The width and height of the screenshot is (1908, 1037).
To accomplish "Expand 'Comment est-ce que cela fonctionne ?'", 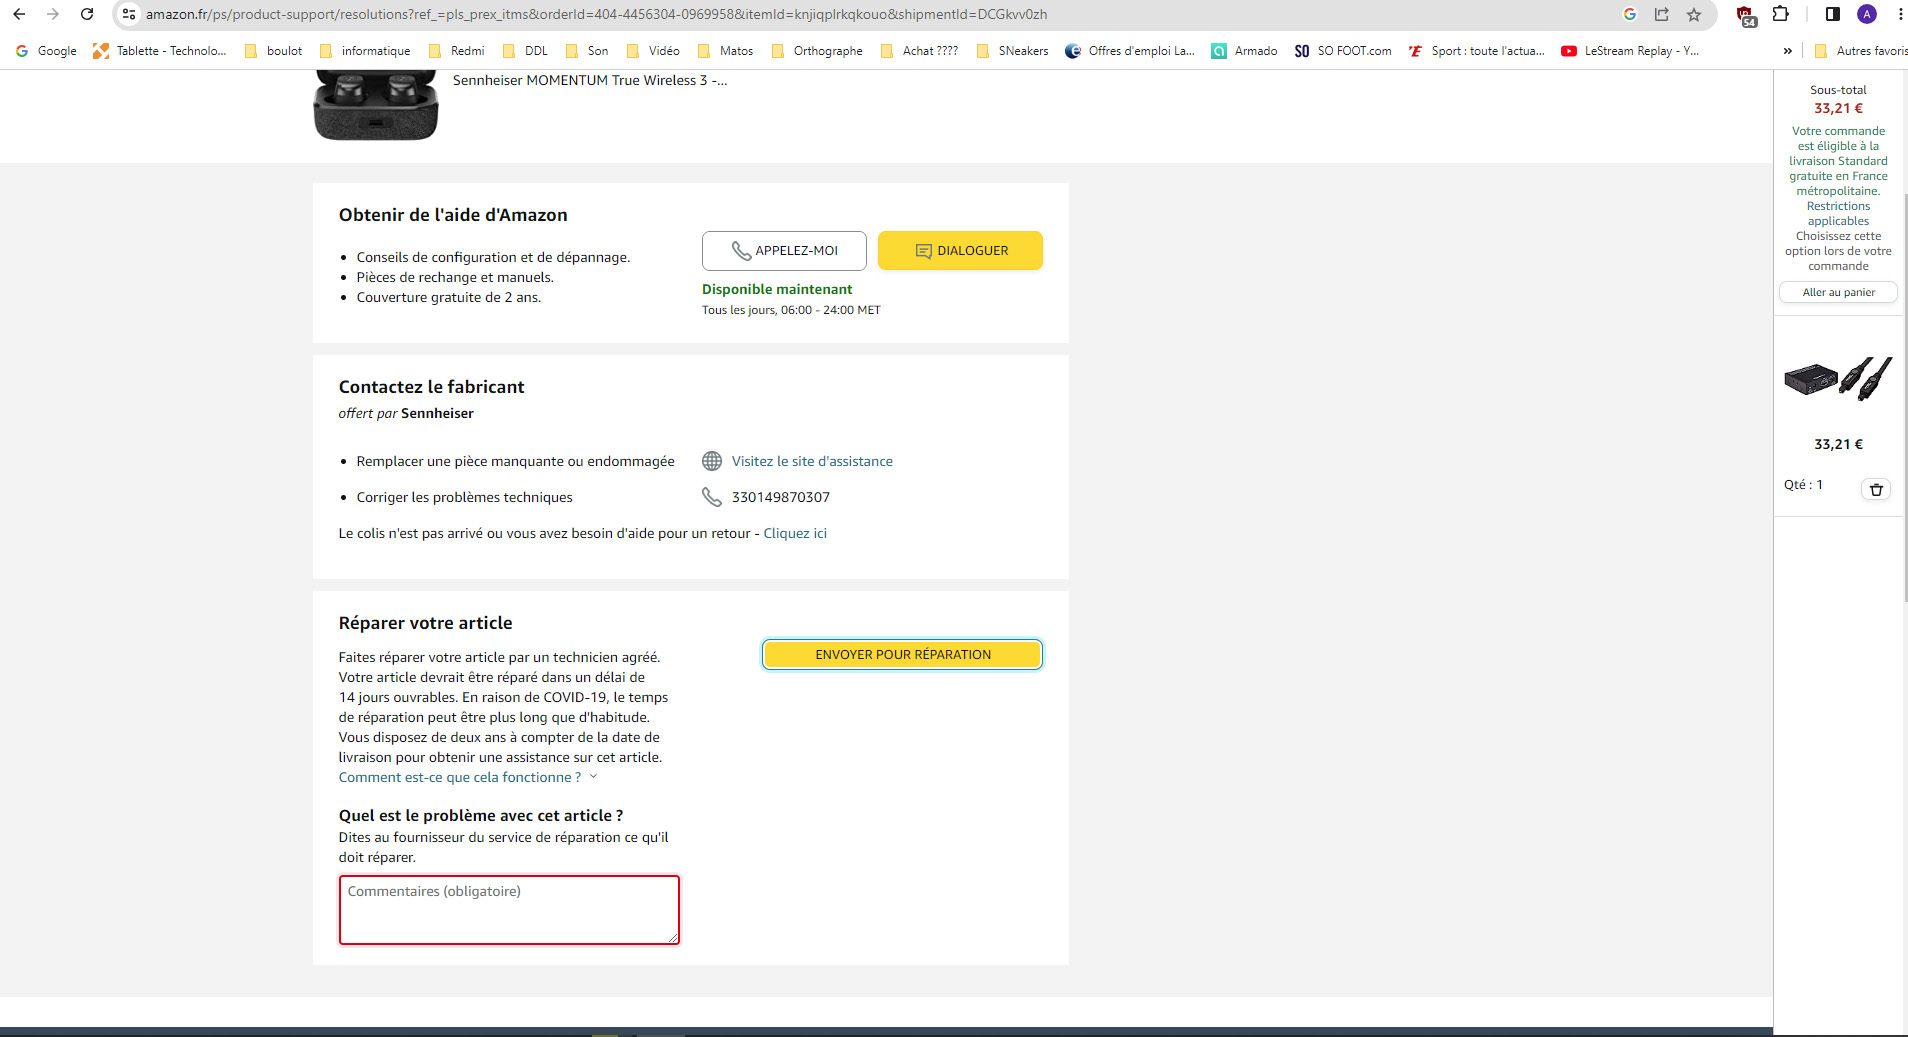I will tap(468, 777).
